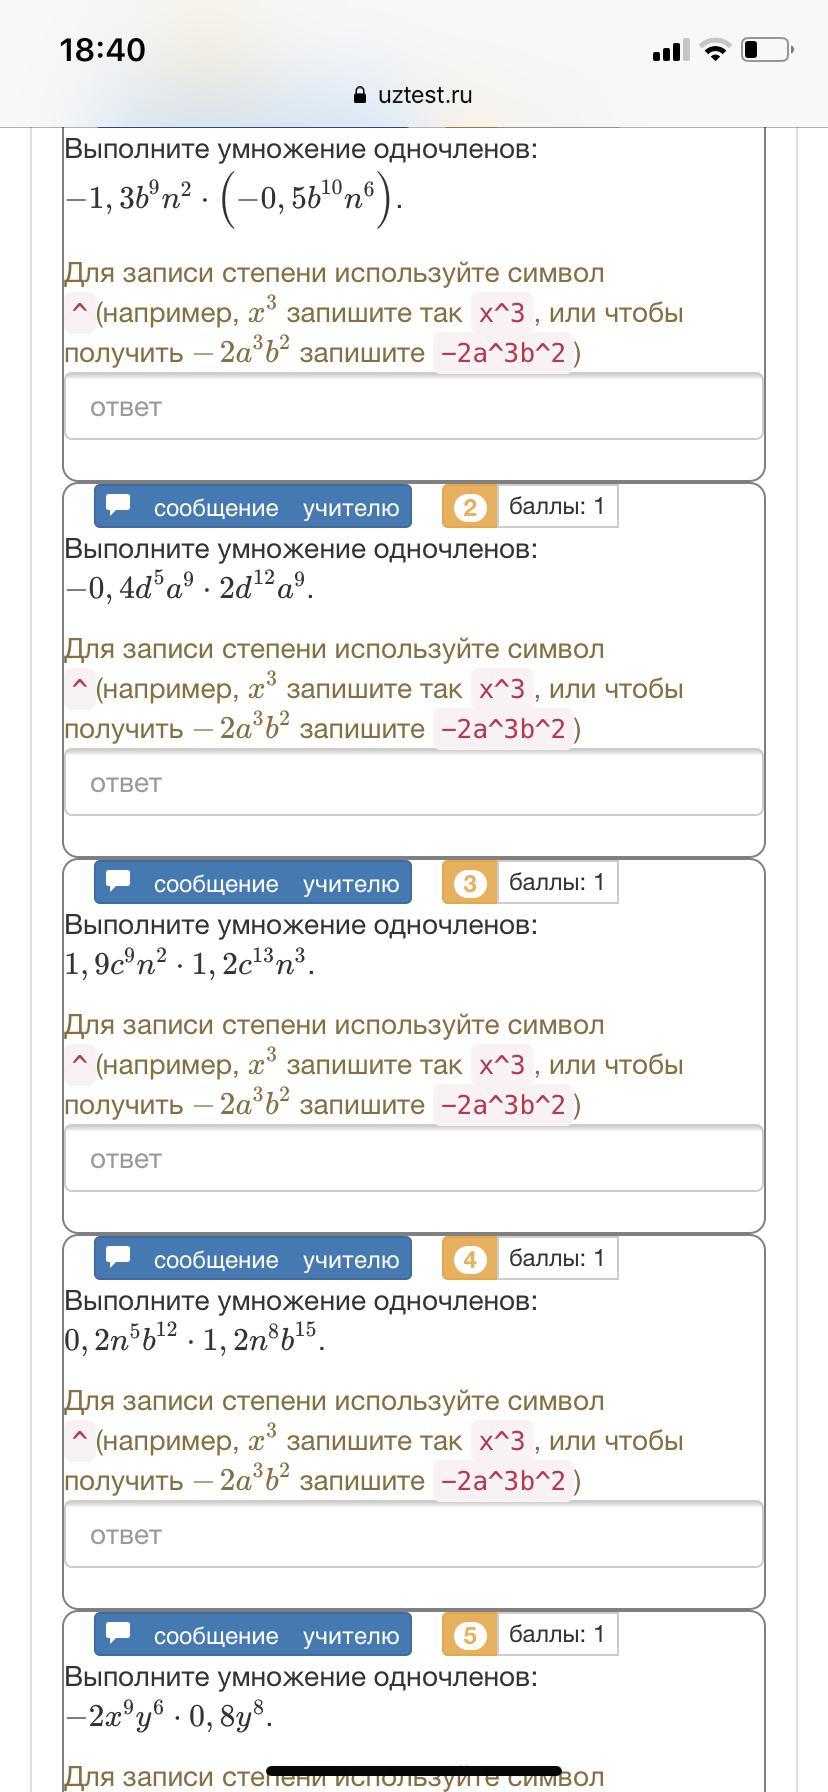Click the orange question number 2 badge
Screen dimensions: 828x1792
(469, 507)
